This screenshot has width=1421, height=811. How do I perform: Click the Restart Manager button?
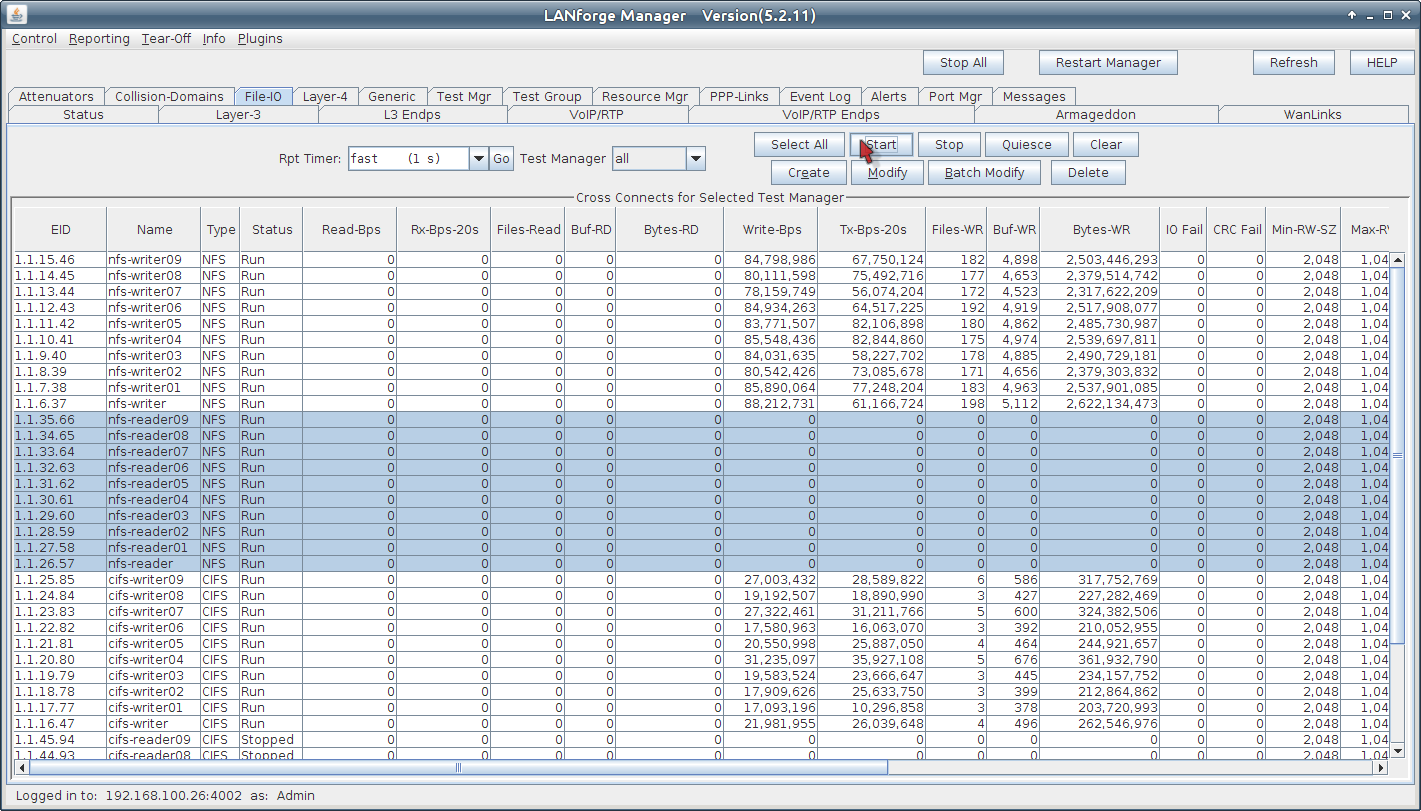click(1108, 62)
